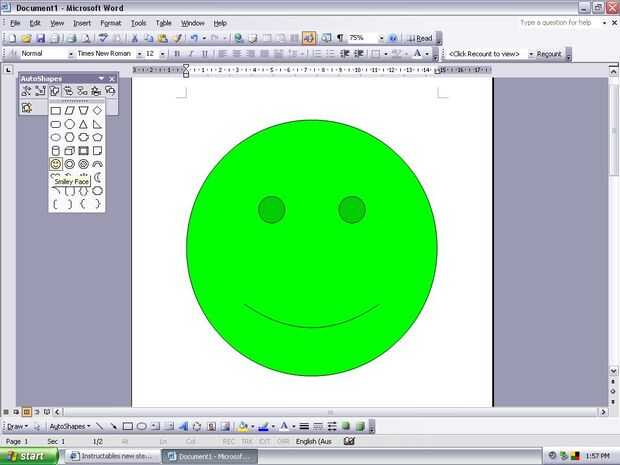The image size is (620, 465).
Task: Open the Draw menu on Drawing toolbar
Action: coord(17,426)
